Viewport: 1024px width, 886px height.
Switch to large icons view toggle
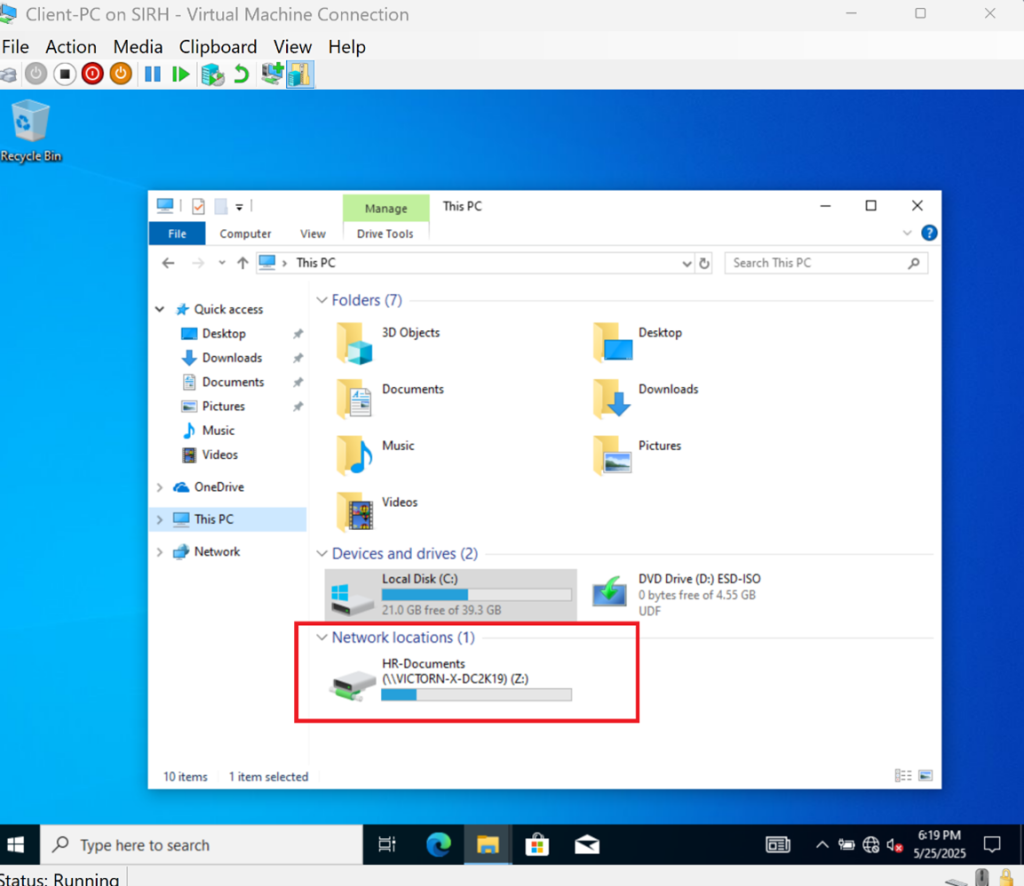coord(925,776)
